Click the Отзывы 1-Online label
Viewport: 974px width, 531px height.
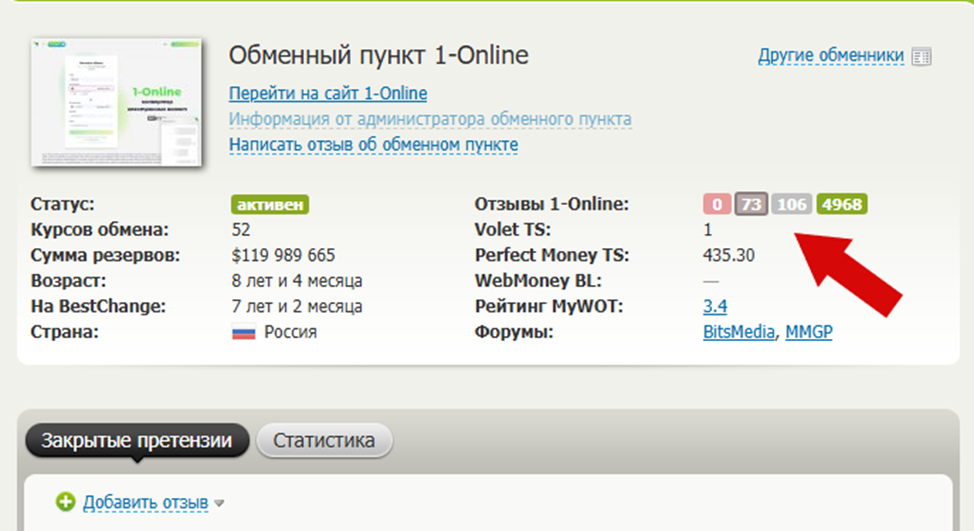(552, 204)
